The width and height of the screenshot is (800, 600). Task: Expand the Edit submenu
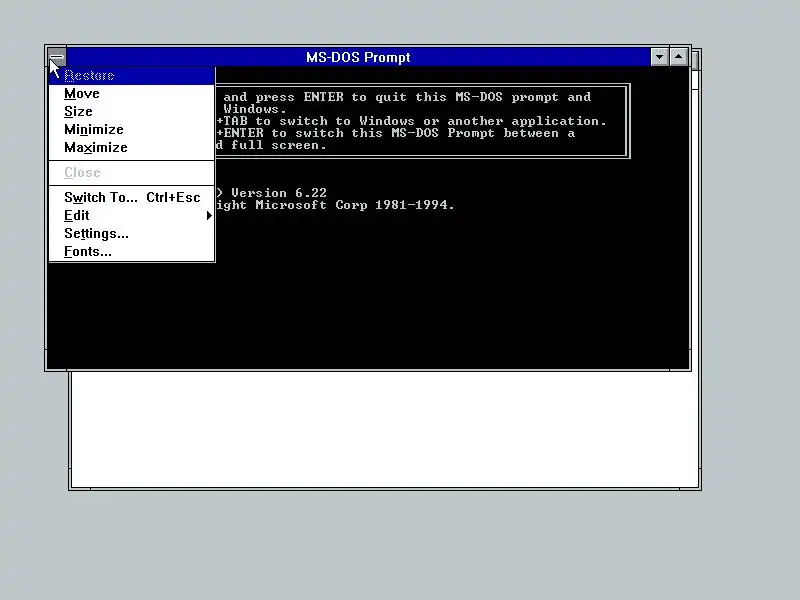(132, 215)
